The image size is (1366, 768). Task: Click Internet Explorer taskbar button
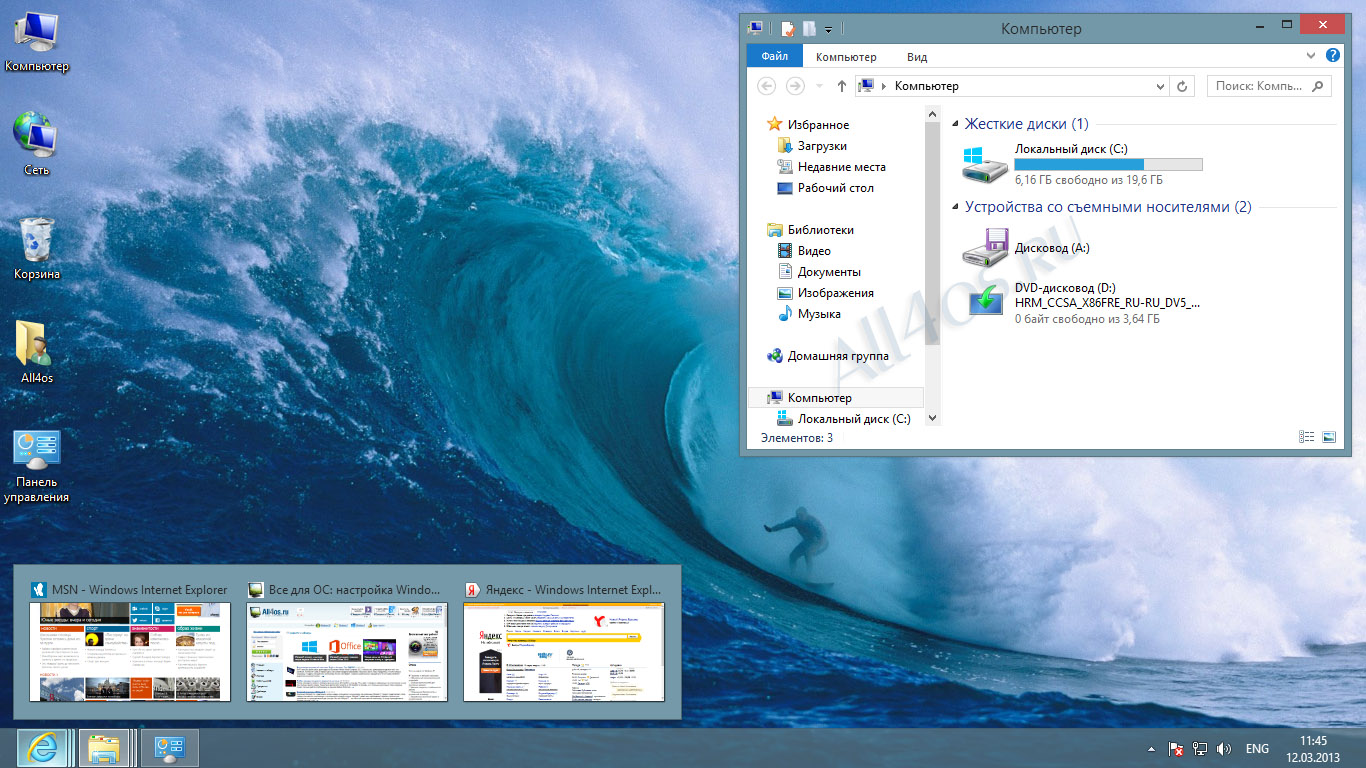pos(42,748)
